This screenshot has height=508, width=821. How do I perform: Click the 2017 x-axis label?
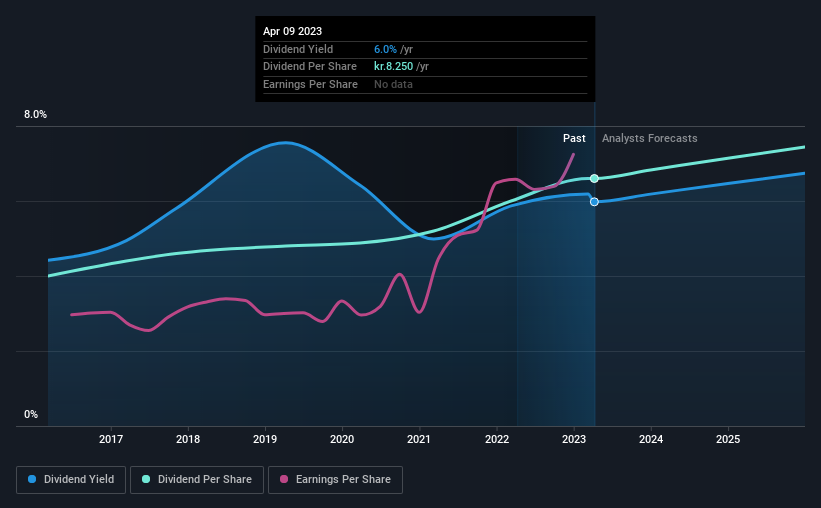click(x=111, y=439)
